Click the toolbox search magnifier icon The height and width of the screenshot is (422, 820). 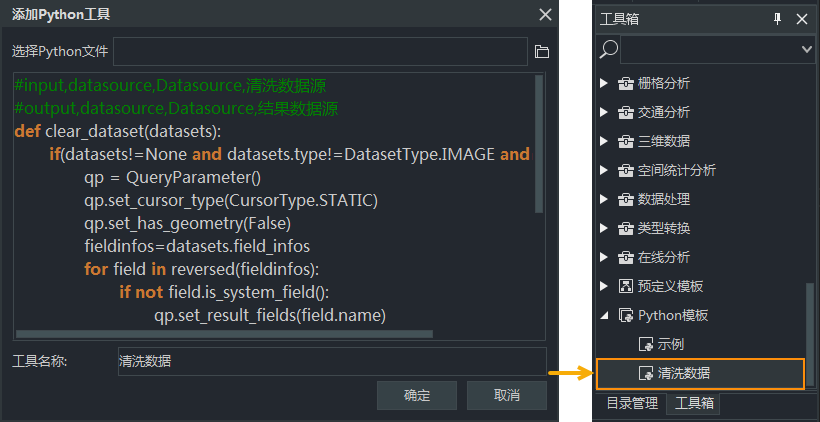coord(608,49)
